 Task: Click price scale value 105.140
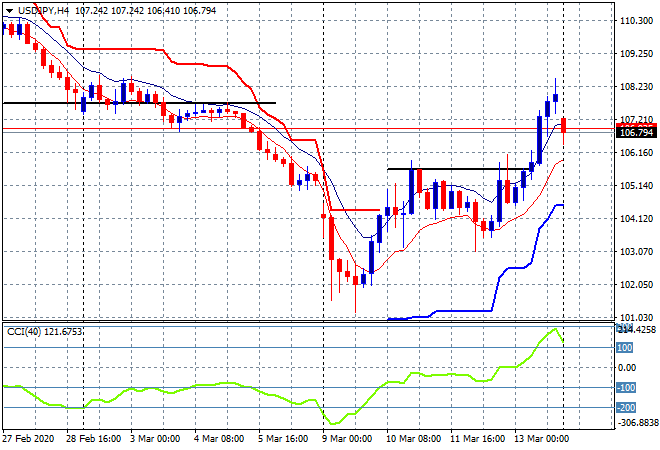(x=636, y=186)
